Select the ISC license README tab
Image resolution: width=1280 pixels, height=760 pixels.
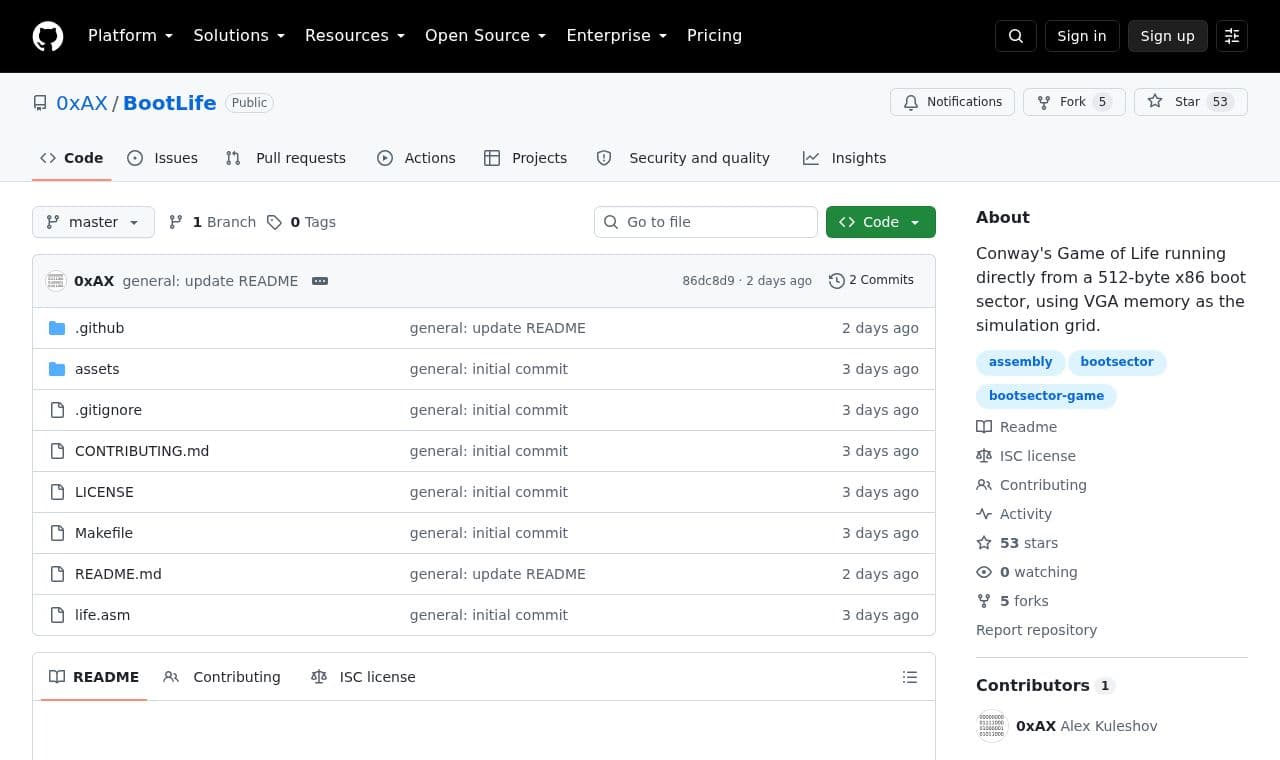[364, 677]
